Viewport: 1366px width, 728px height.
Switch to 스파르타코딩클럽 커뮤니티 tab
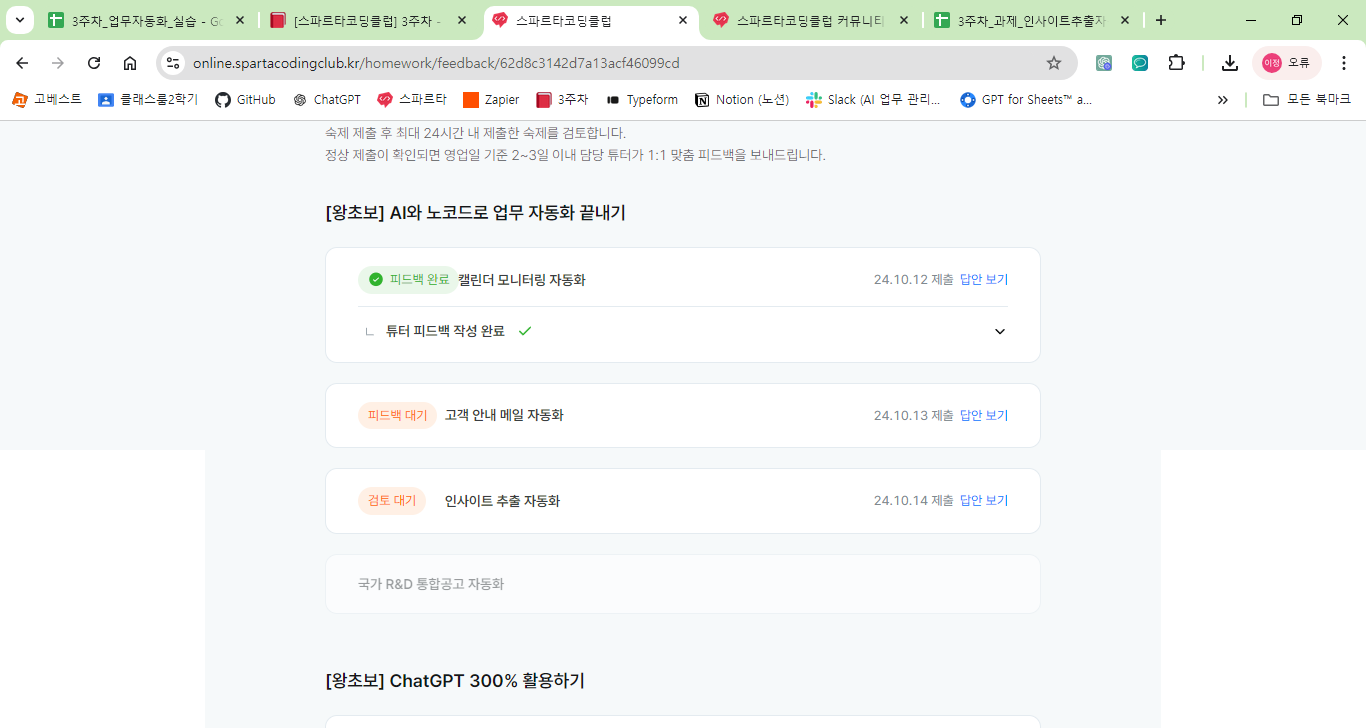click(x=812, y=20)
